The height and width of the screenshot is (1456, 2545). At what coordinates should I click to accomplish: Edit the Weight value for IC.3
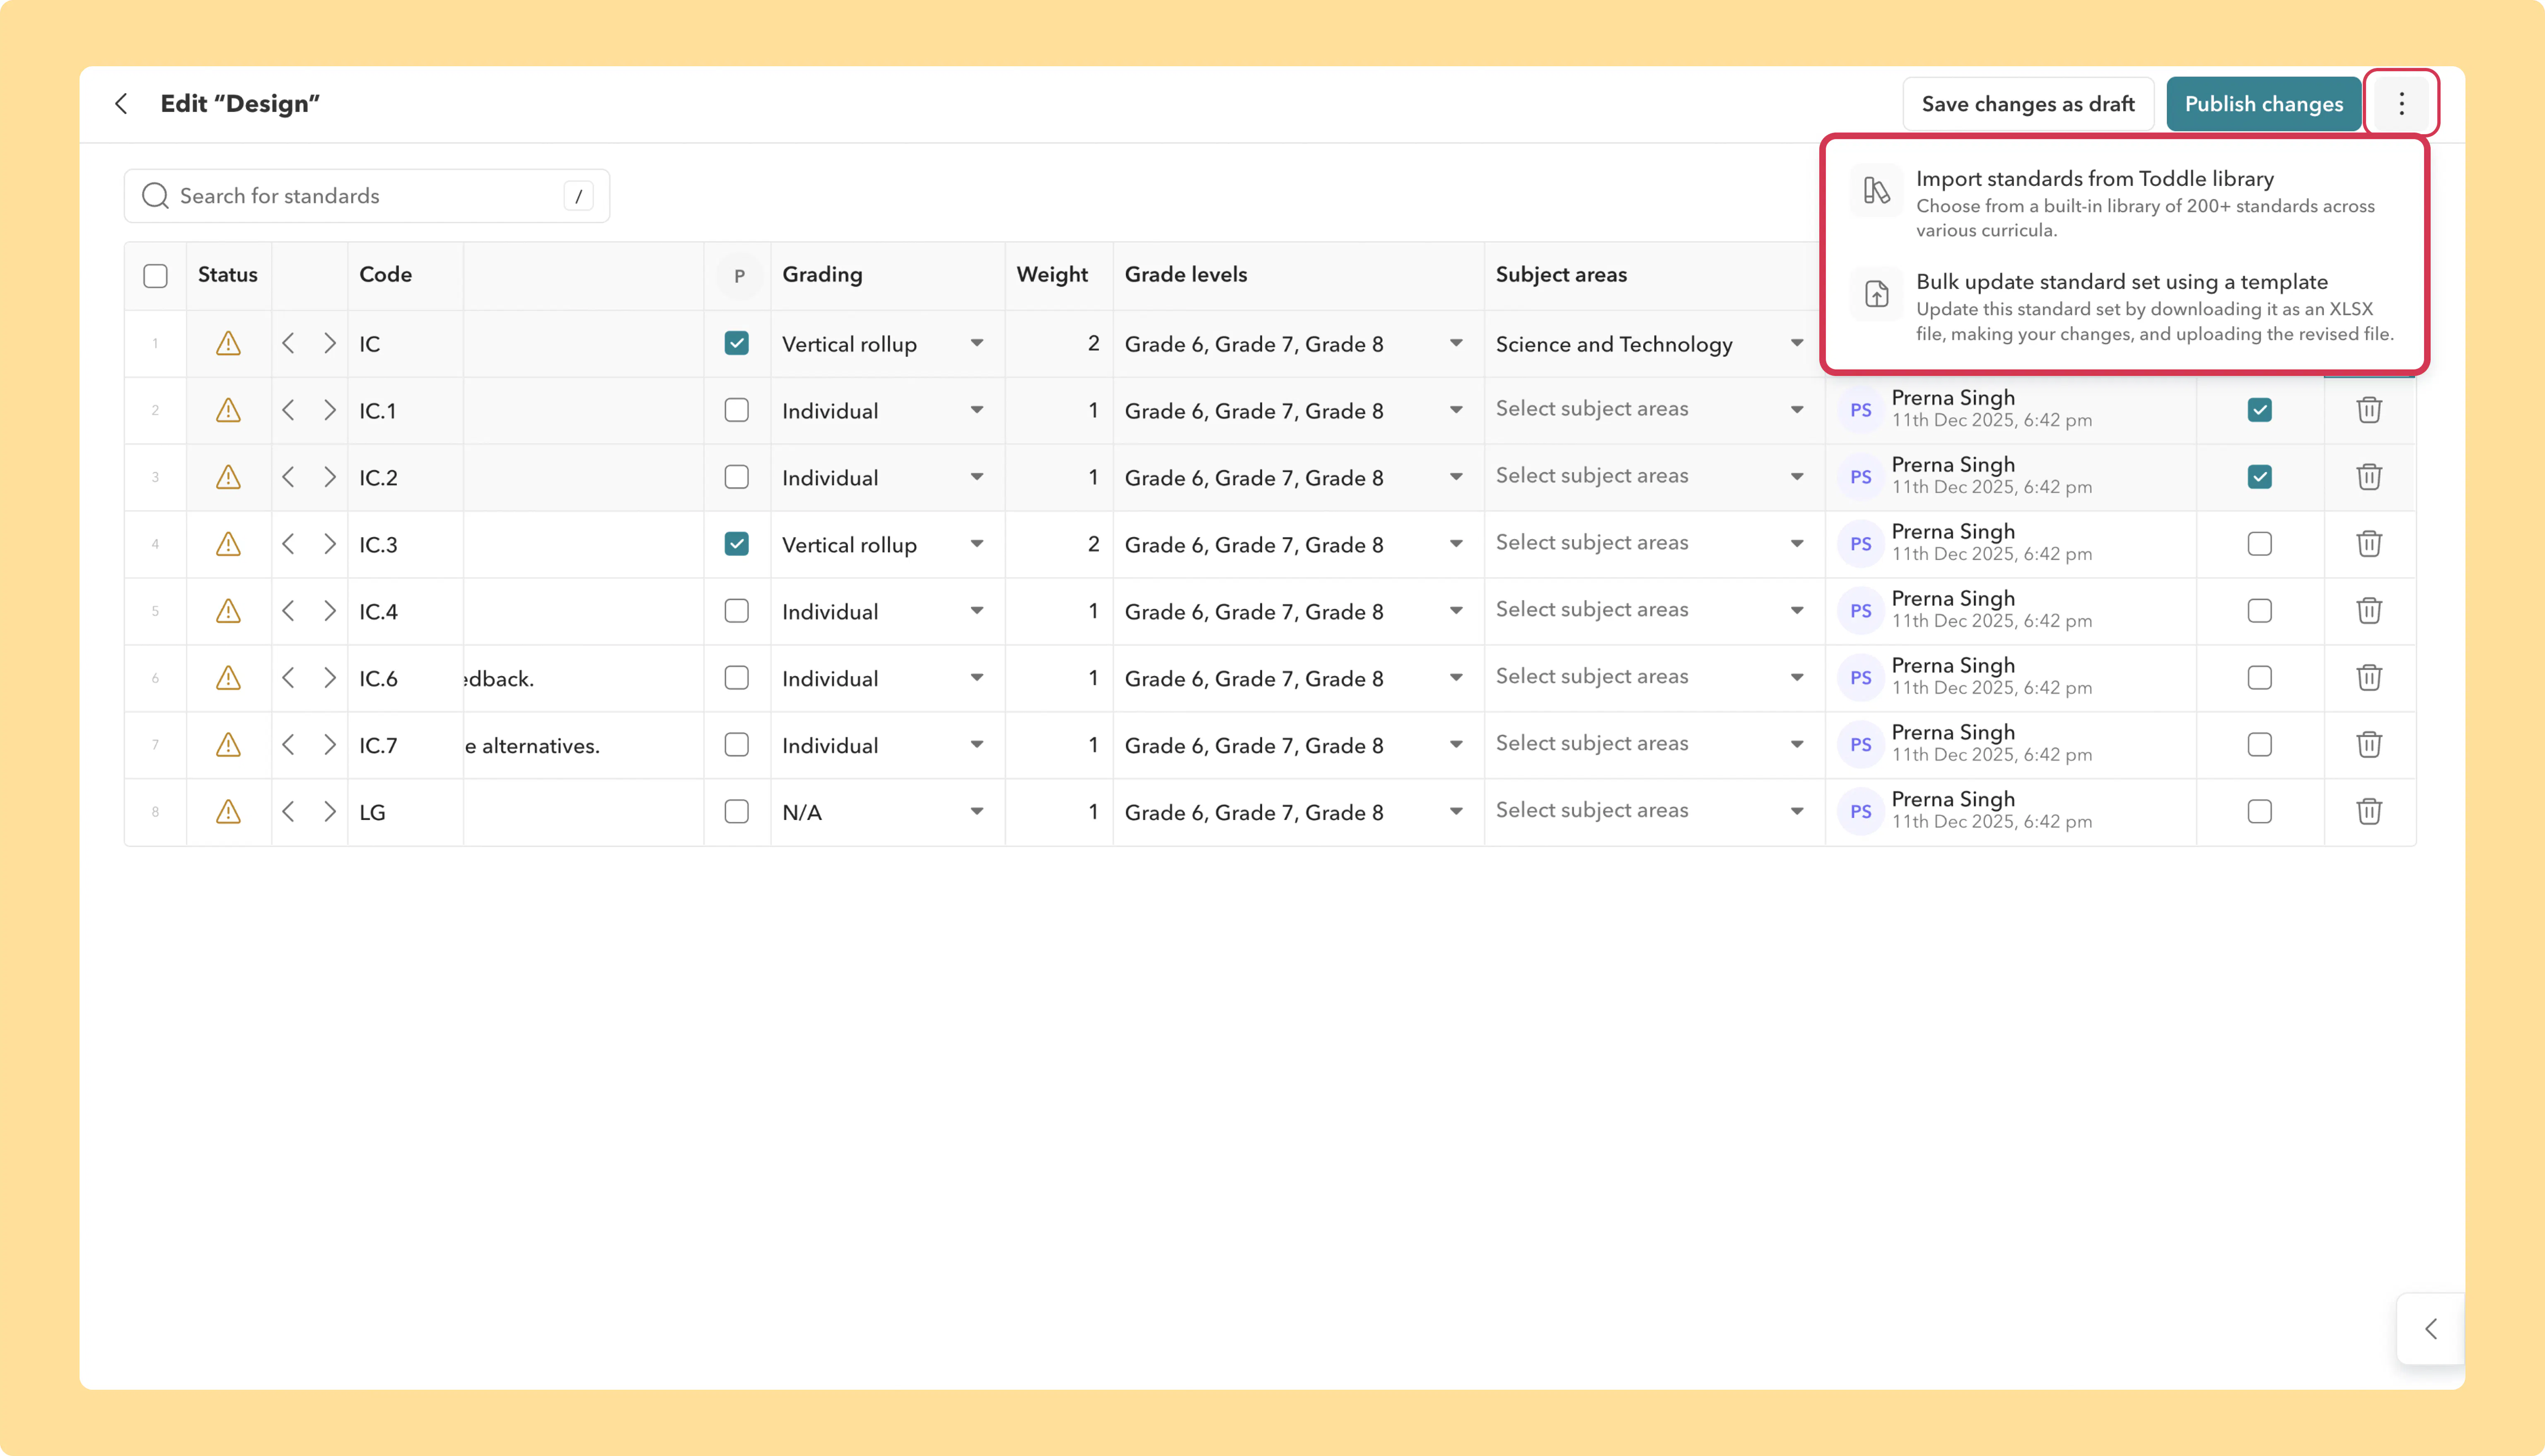[x=1059, y=545]
